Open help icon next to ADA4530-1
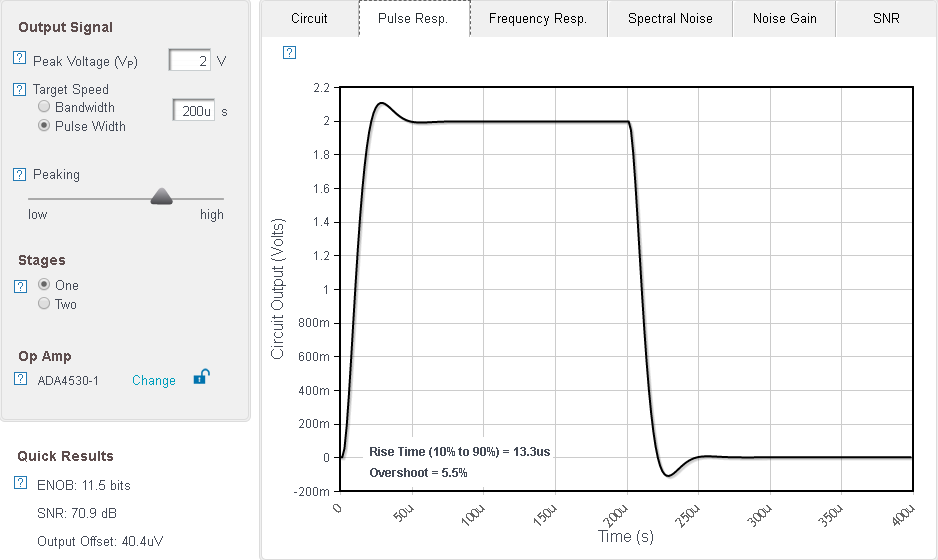Image resolution: width=938 pixels, height=560 pixels. tap(20, 379)
